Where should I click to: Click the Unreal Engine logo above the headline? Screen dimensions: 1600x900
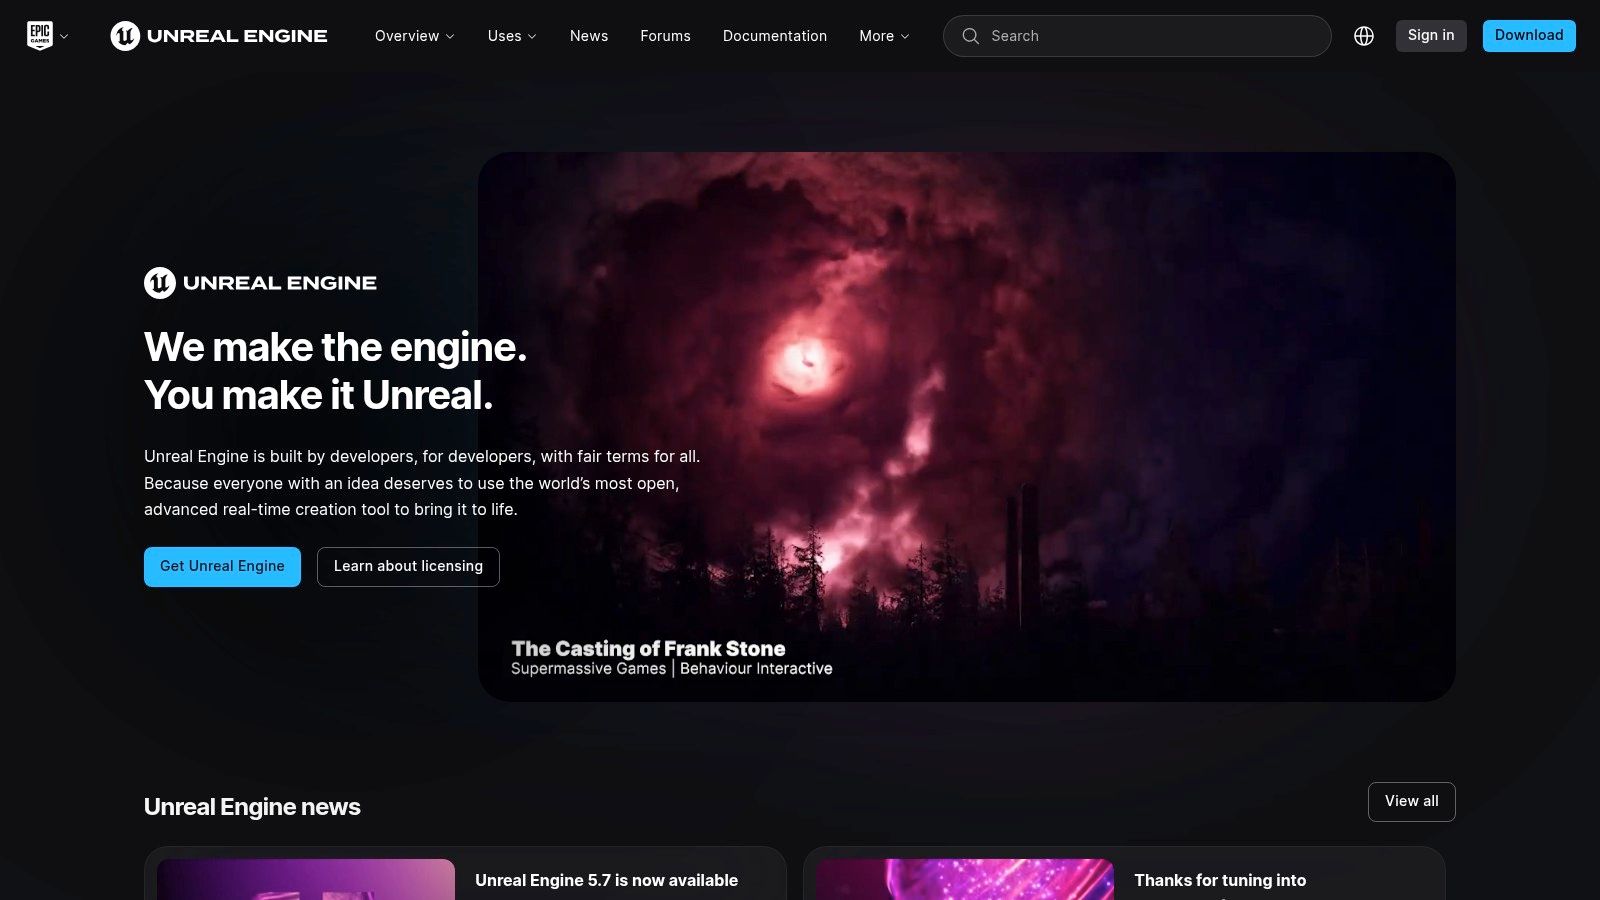(259, 283)
